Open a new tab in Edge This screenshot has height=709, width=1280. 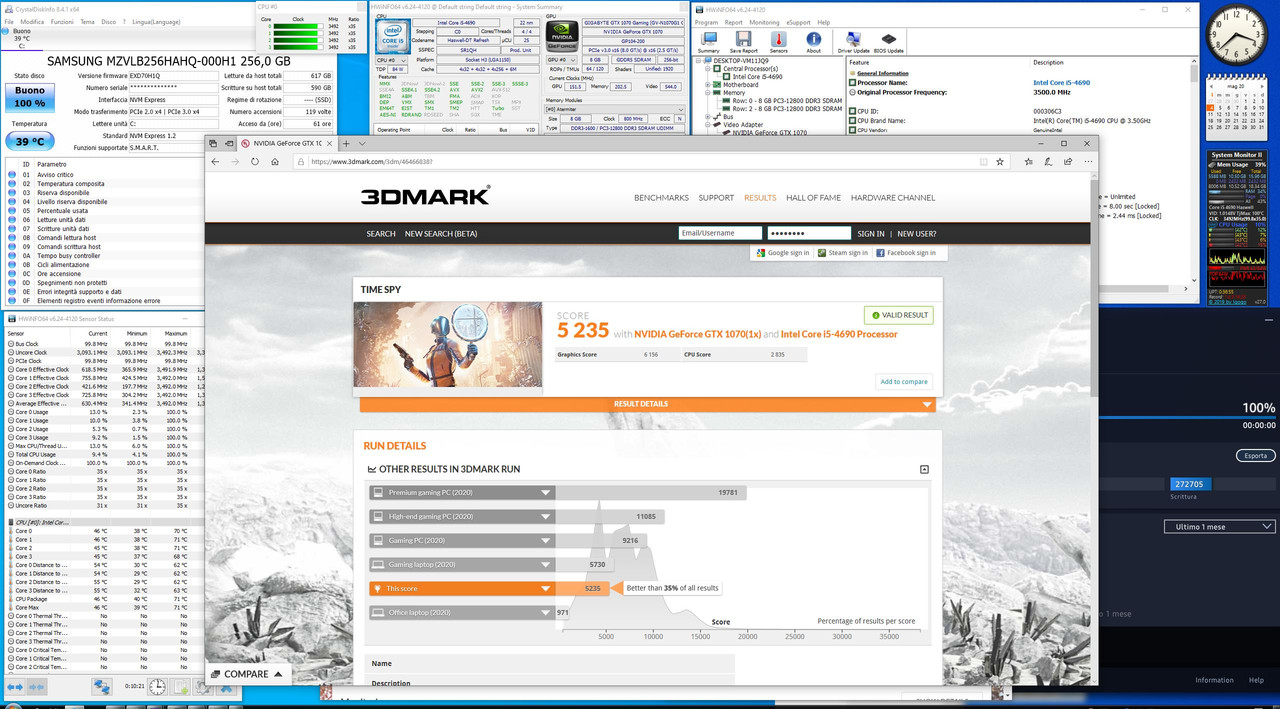click(348, 143)
